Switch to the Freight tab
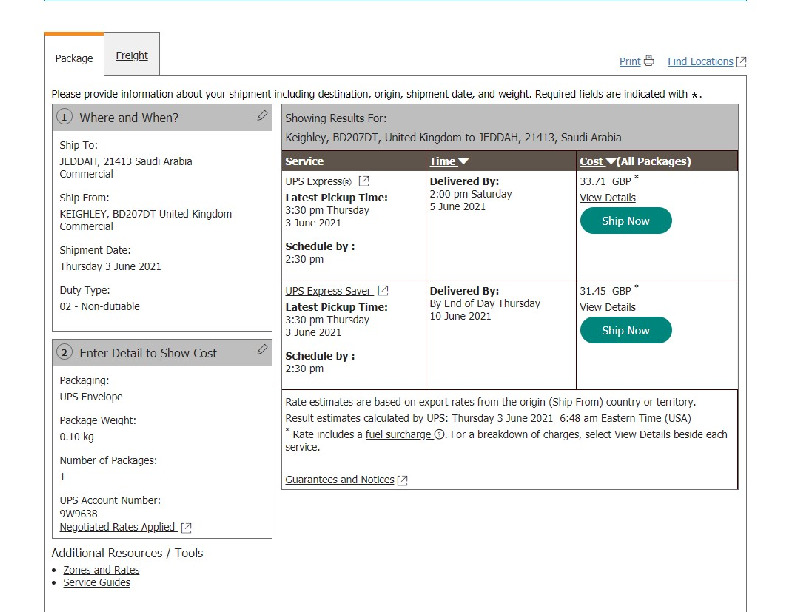The image size is (792, 612). point(131,56)
